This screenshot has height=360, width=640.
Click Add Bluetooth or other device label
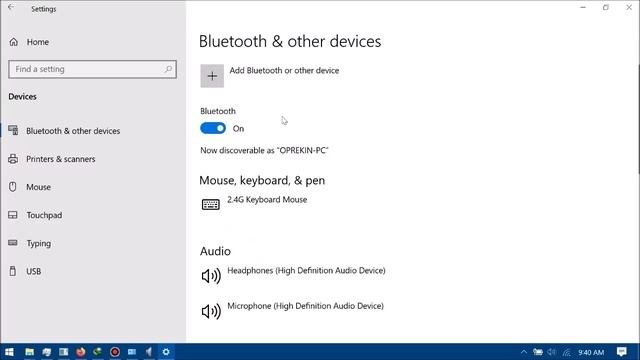point(284,71)
